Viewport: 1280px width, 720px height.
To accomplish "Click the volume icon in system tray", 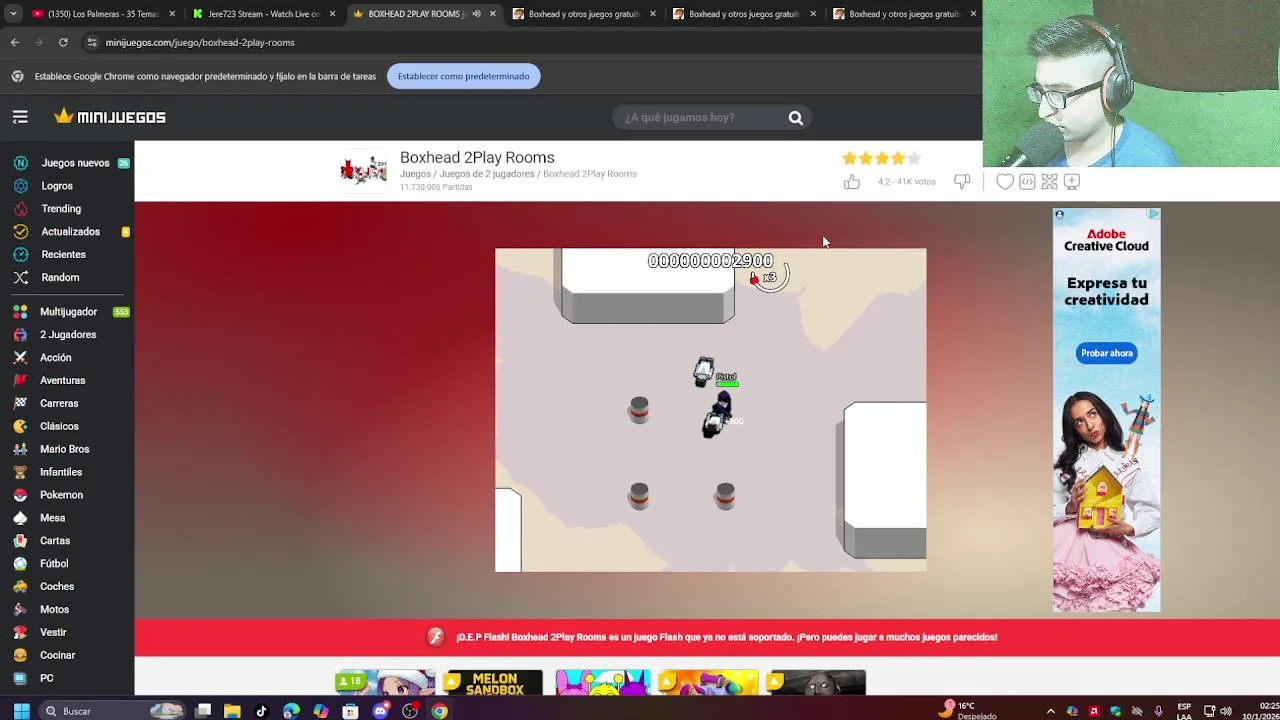I will click(x=1226, y=711).
